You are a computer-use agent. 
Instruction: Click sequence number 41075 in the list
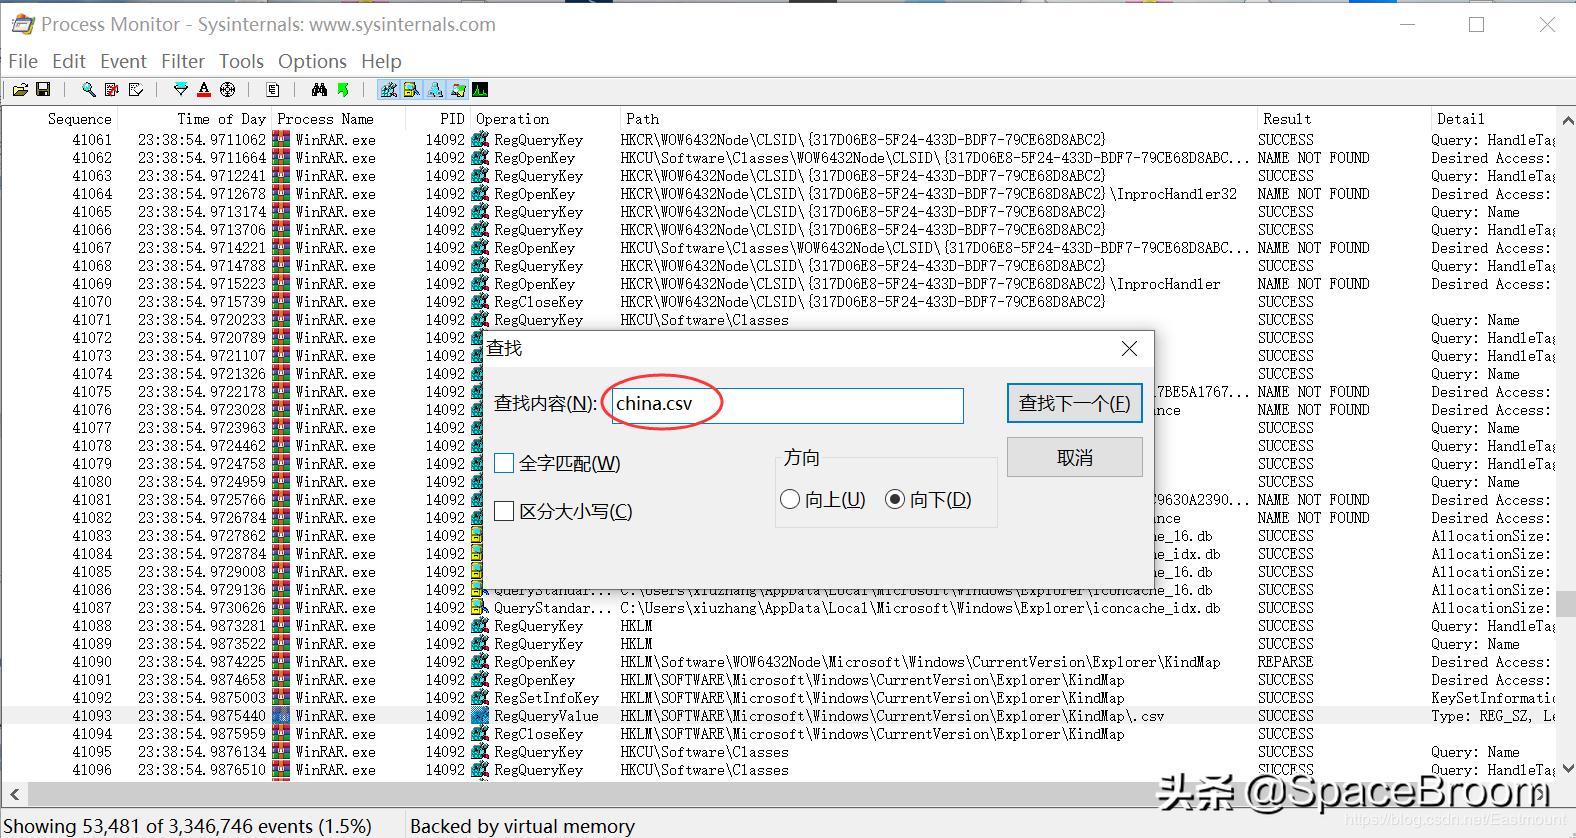[92, 392]
